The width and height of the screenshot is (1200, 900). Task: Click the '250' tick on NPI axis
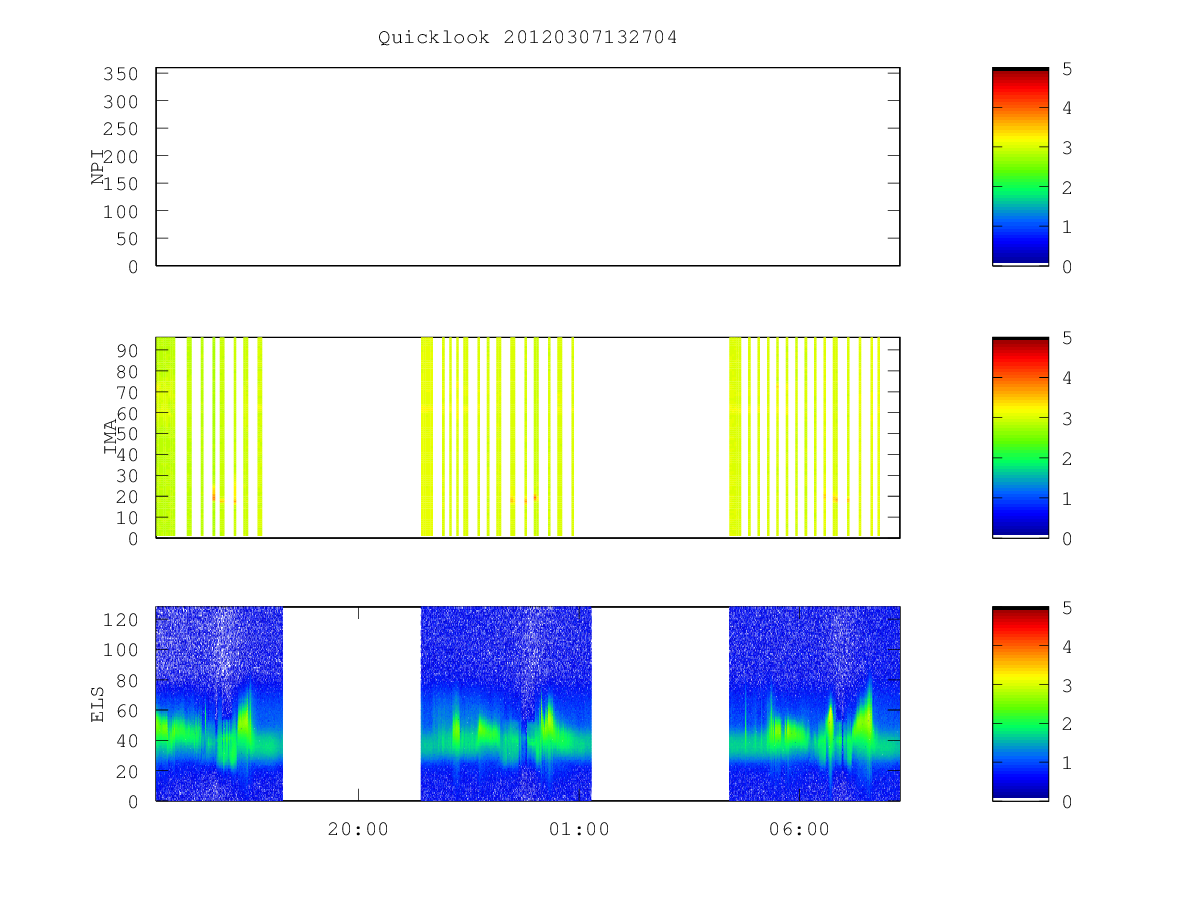(x=120, y=129)
